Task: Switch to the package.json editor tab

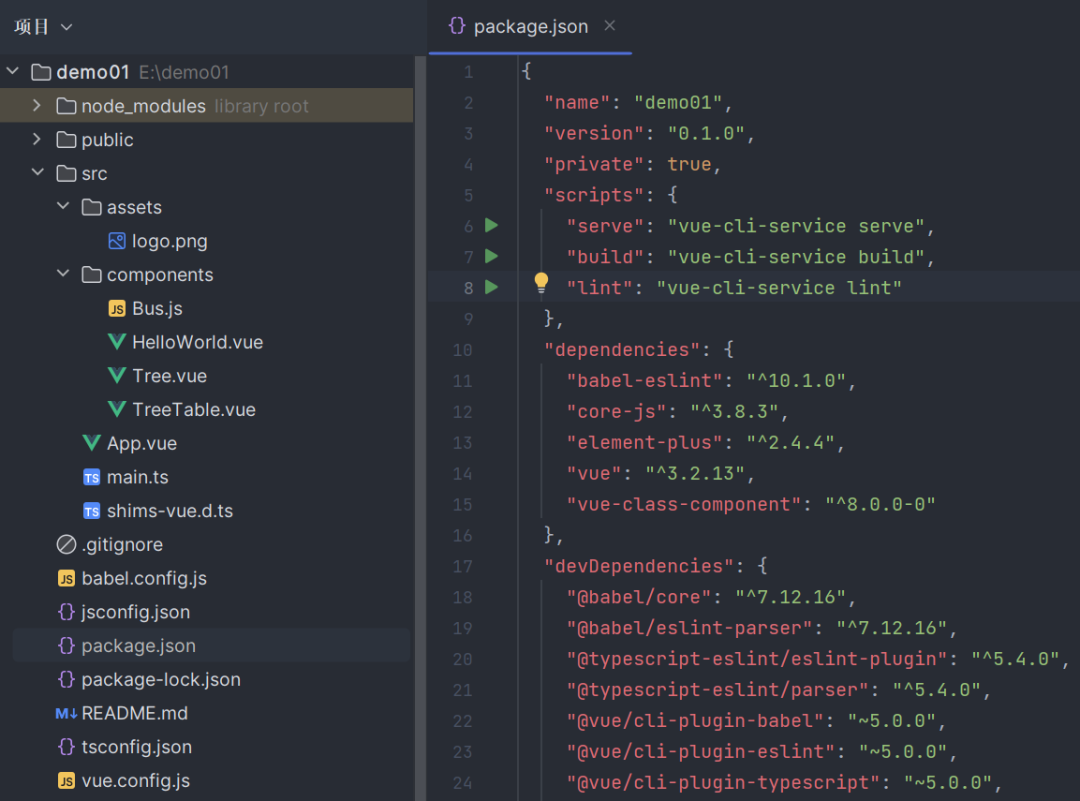Action: coord(530,27)
